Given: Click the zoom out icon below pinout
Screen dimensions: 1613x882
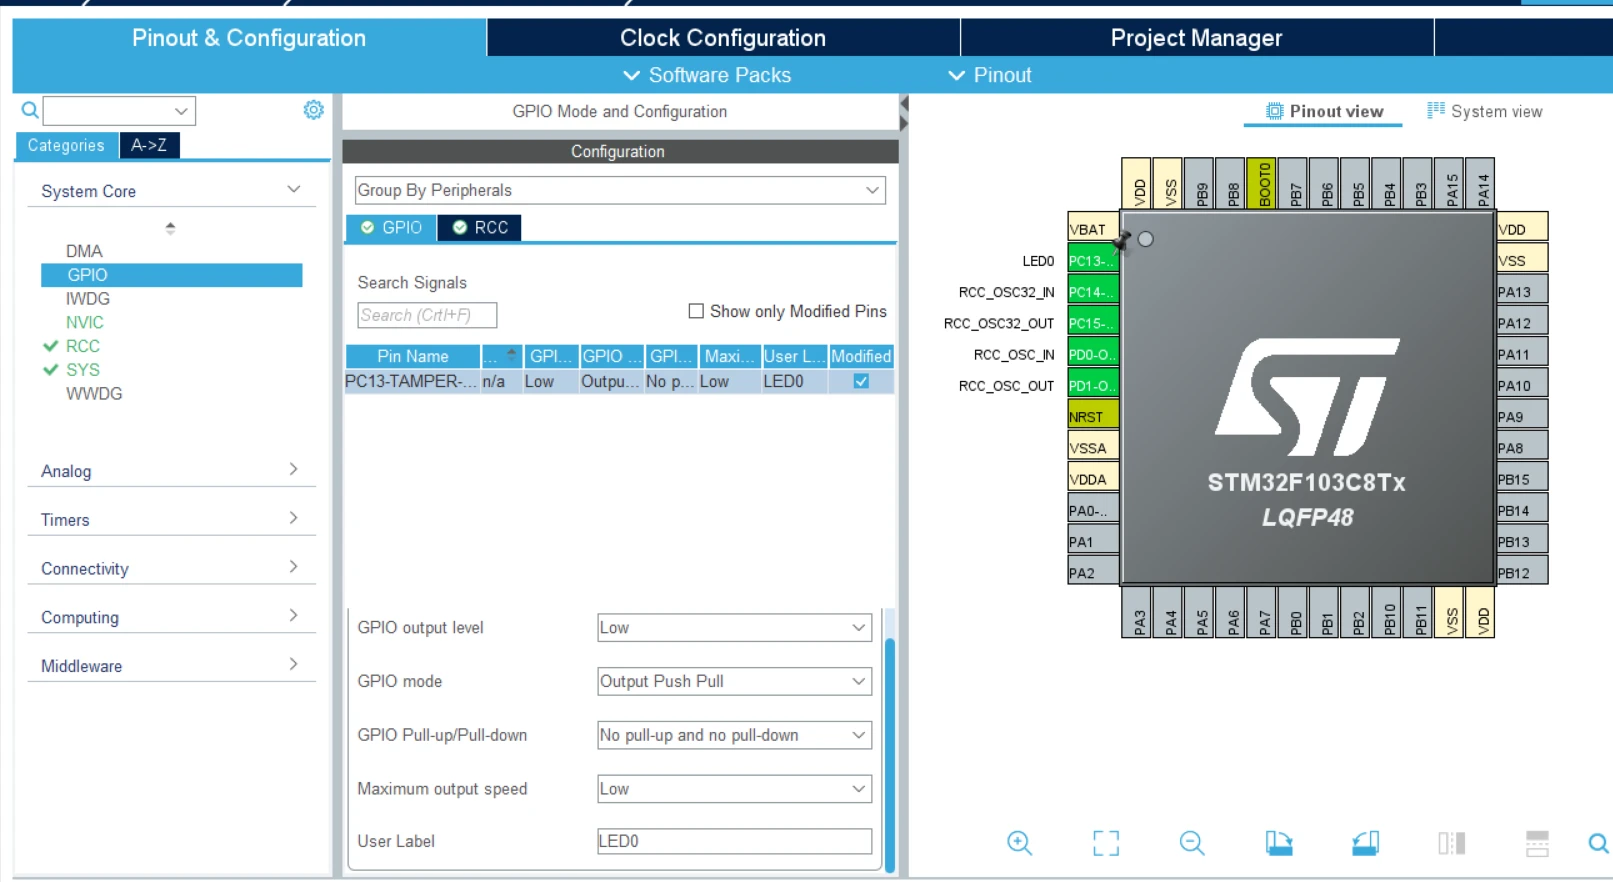Looking at the screenshot, I should [x=1192, y=843].
